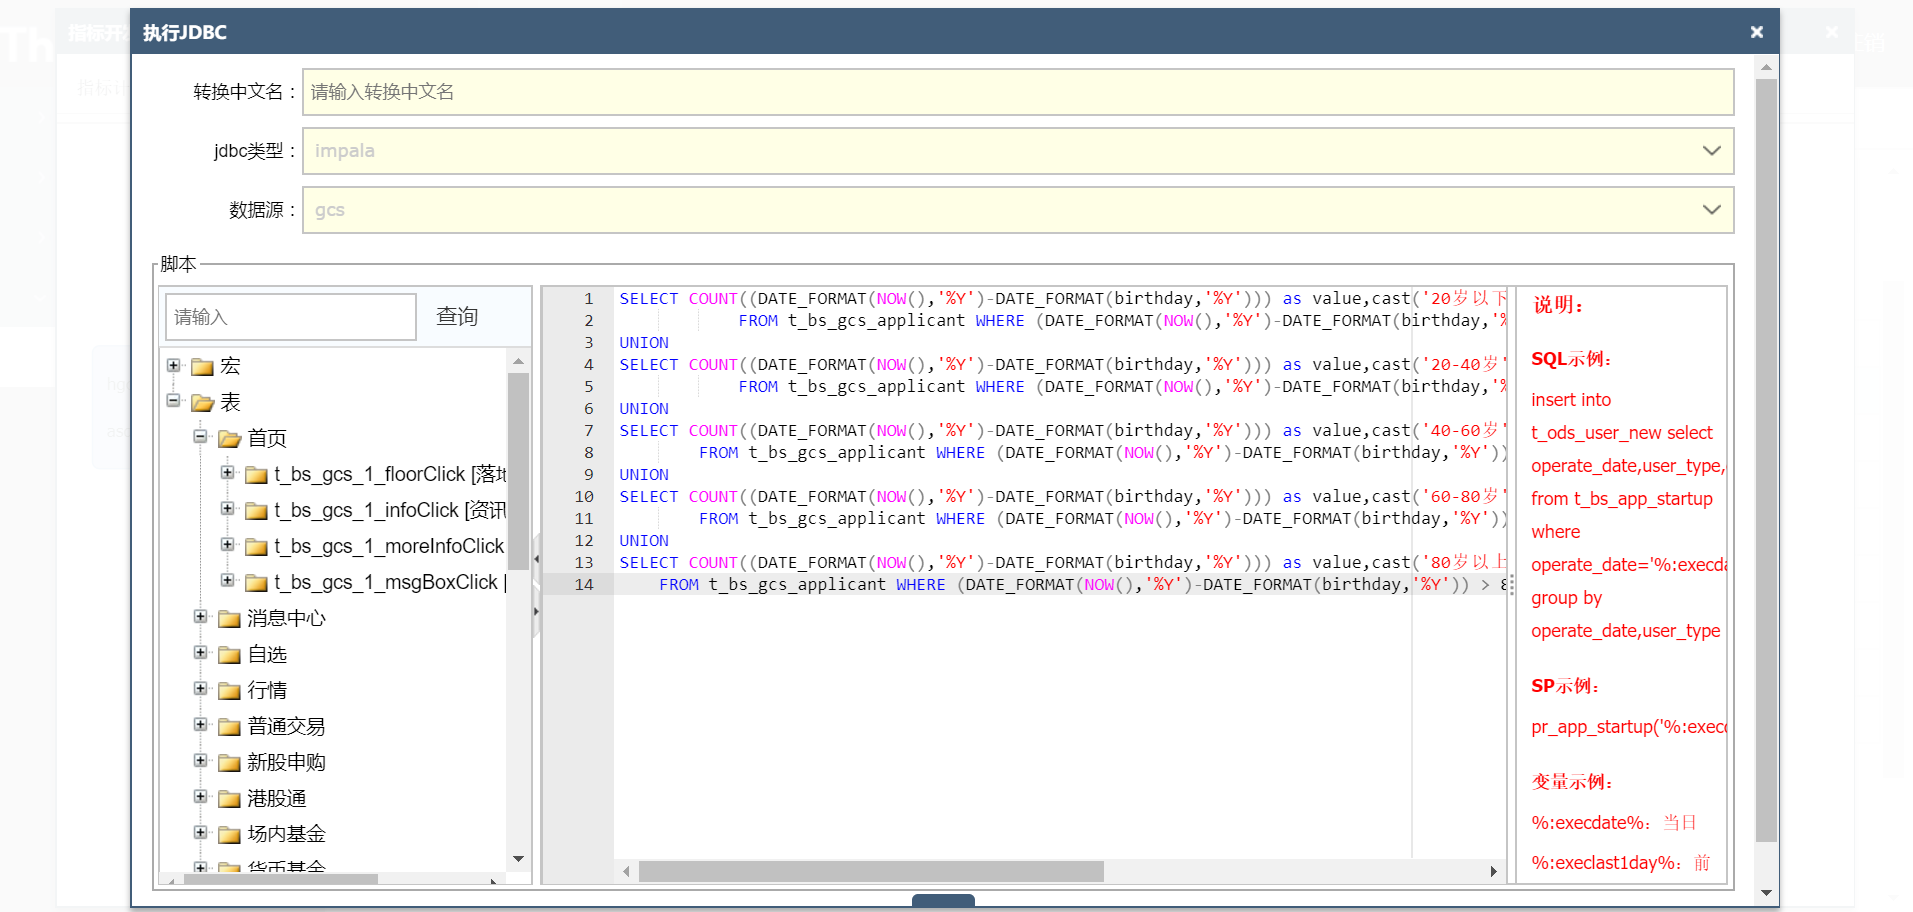Click the SQL editor scroll-right arrow
Screen dimensions: 1913x912
(x=1494, y=872)
